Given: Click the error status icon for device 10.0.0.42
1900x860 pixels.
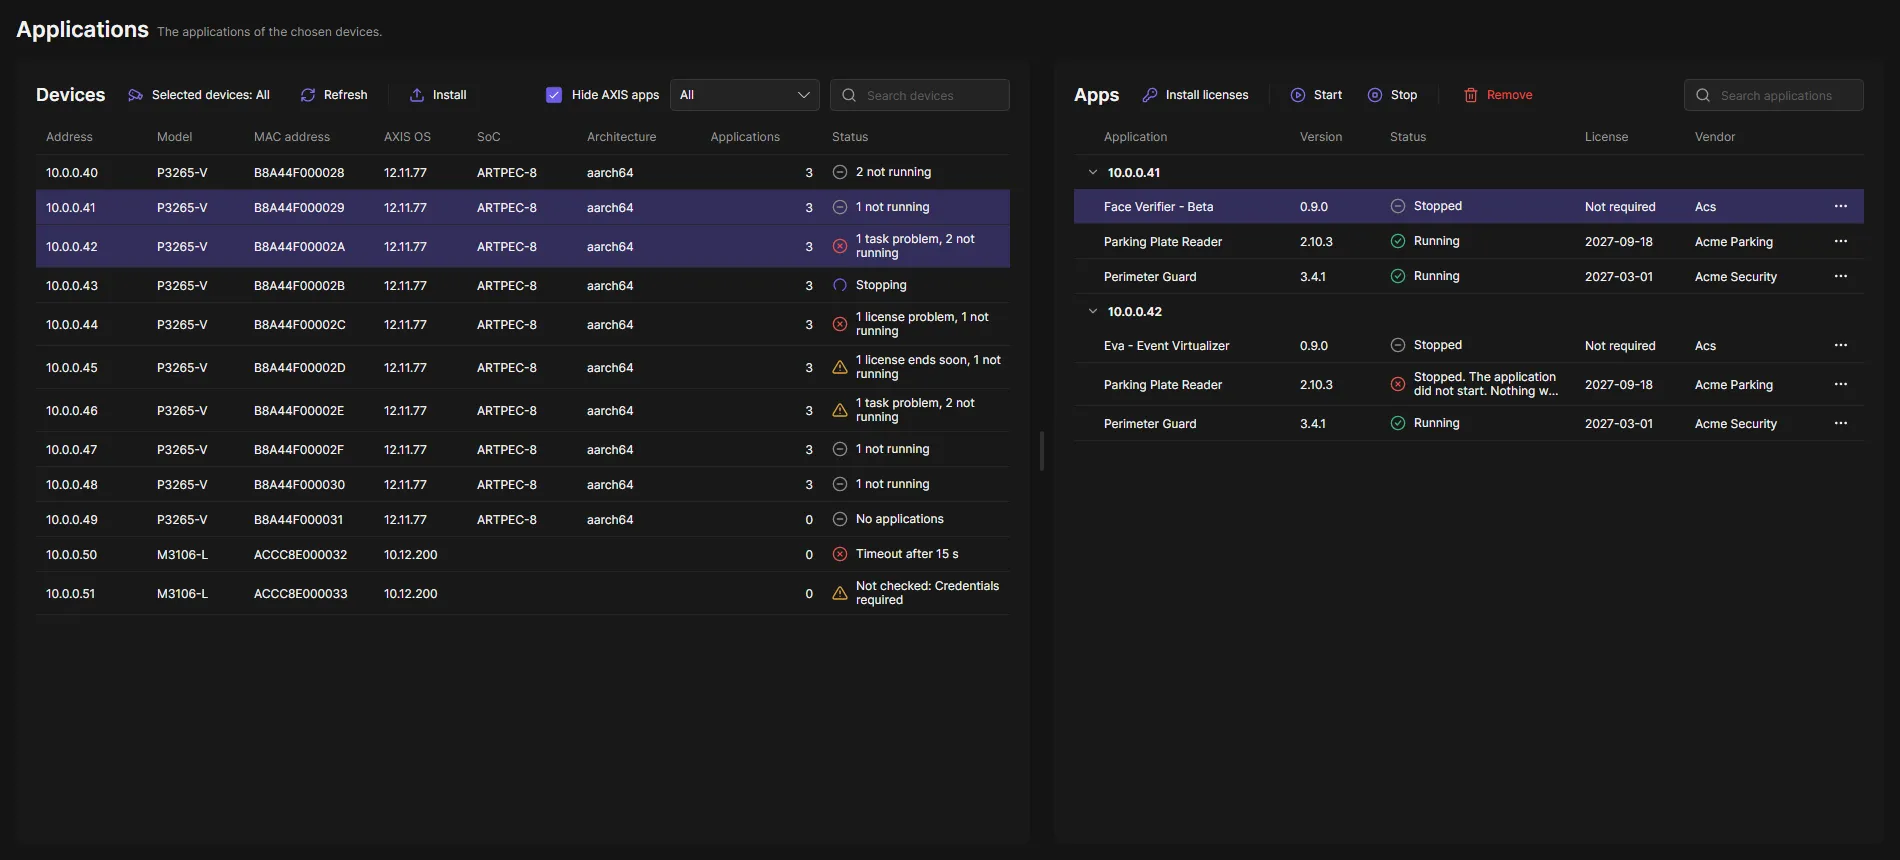Looking at the screenshot, I should 840,246.
